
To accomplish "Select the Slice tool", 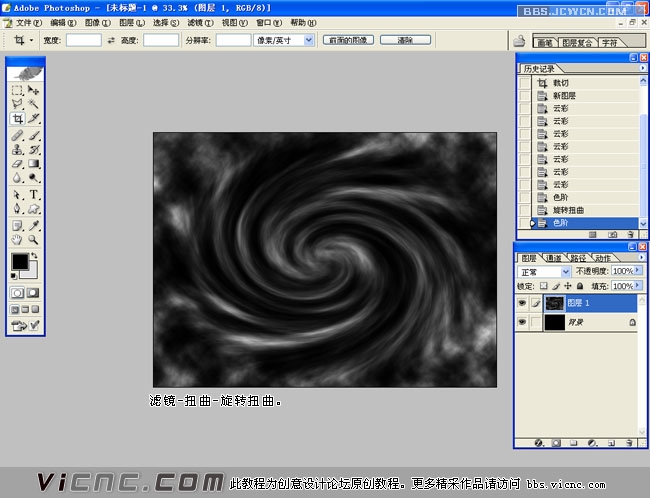I will (x=34, y=119).
